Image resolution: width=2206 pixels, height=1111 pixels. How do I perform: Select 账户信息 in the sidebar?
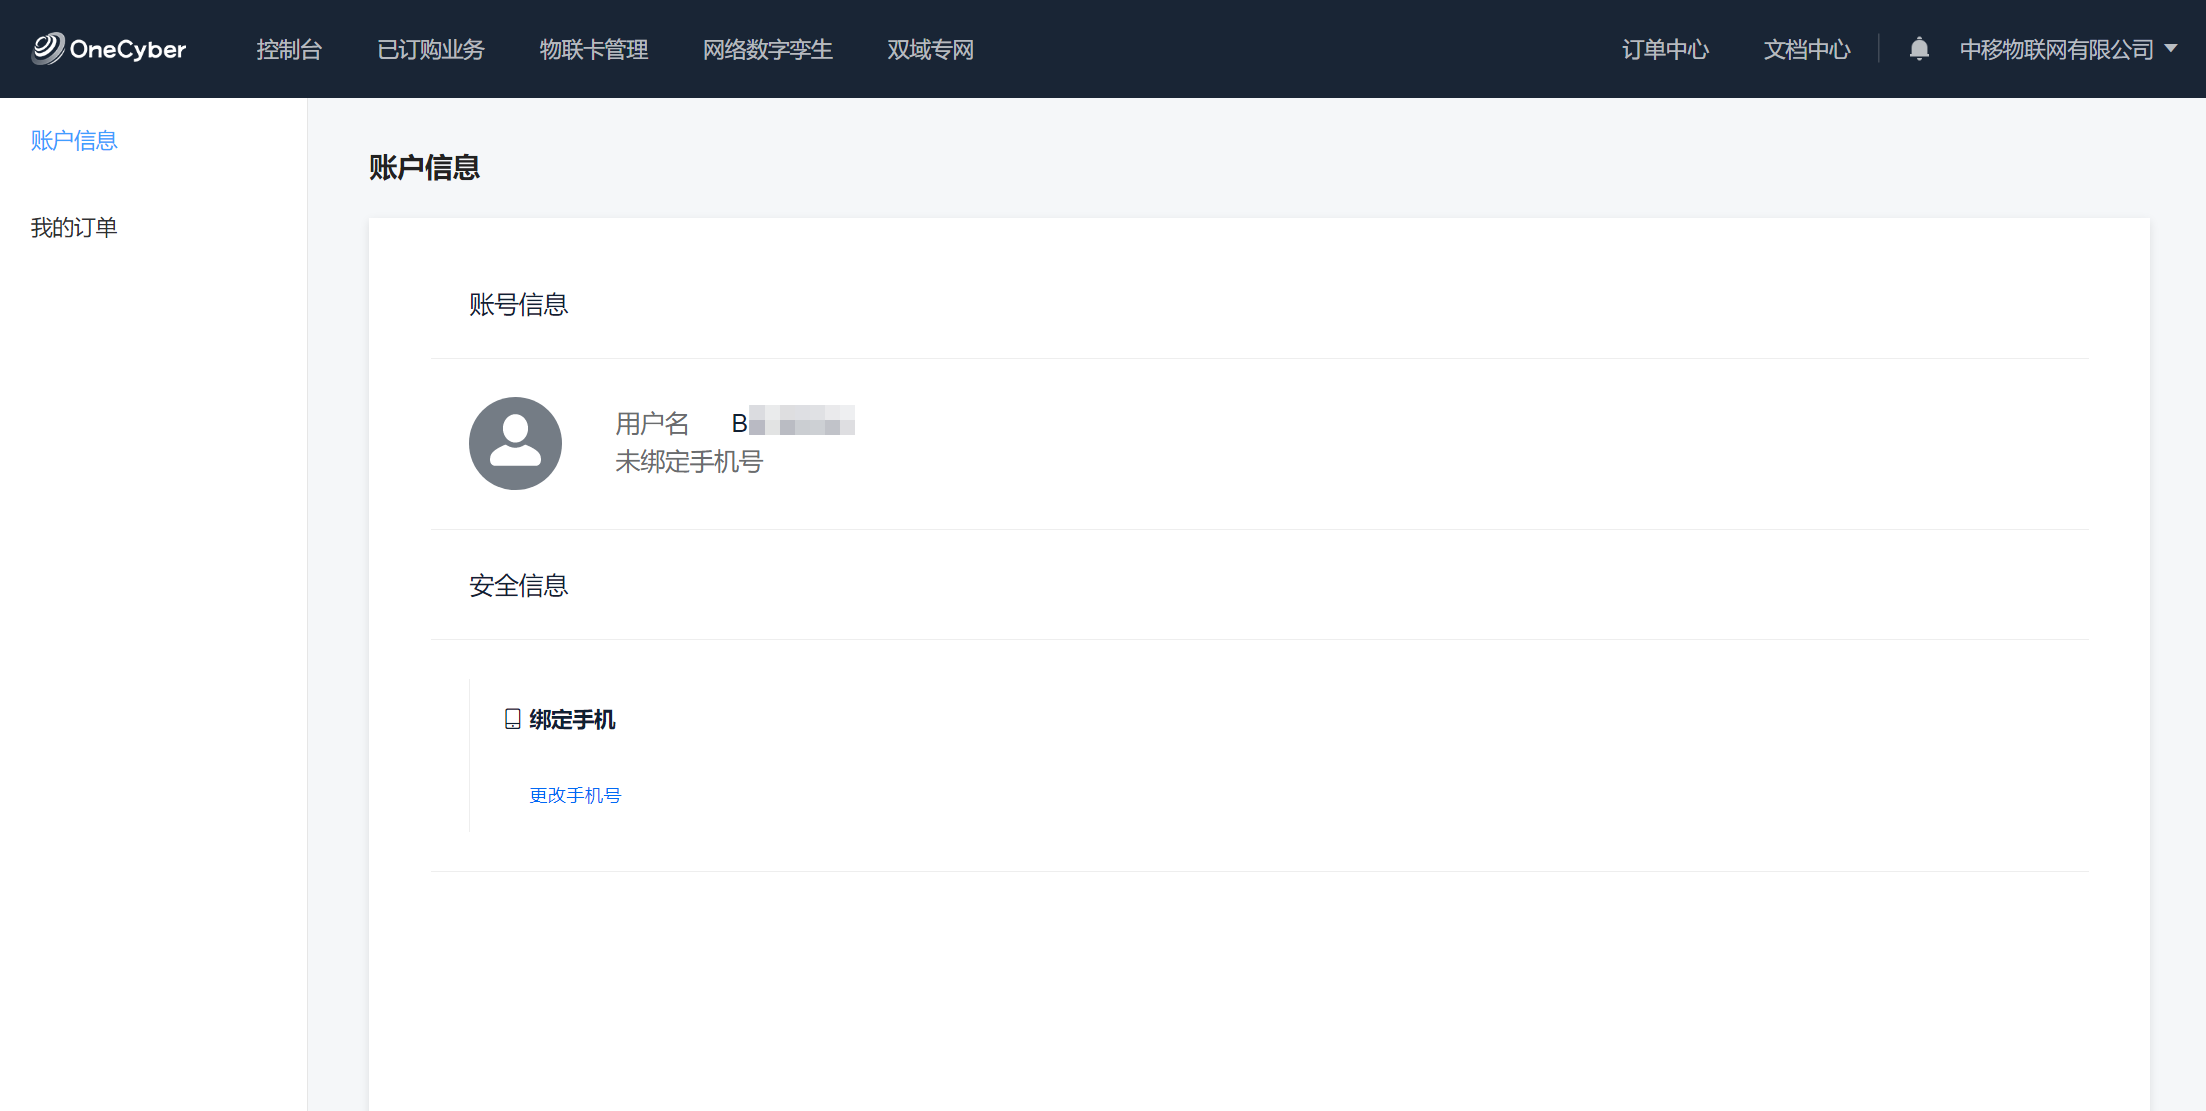click(74, 140)
